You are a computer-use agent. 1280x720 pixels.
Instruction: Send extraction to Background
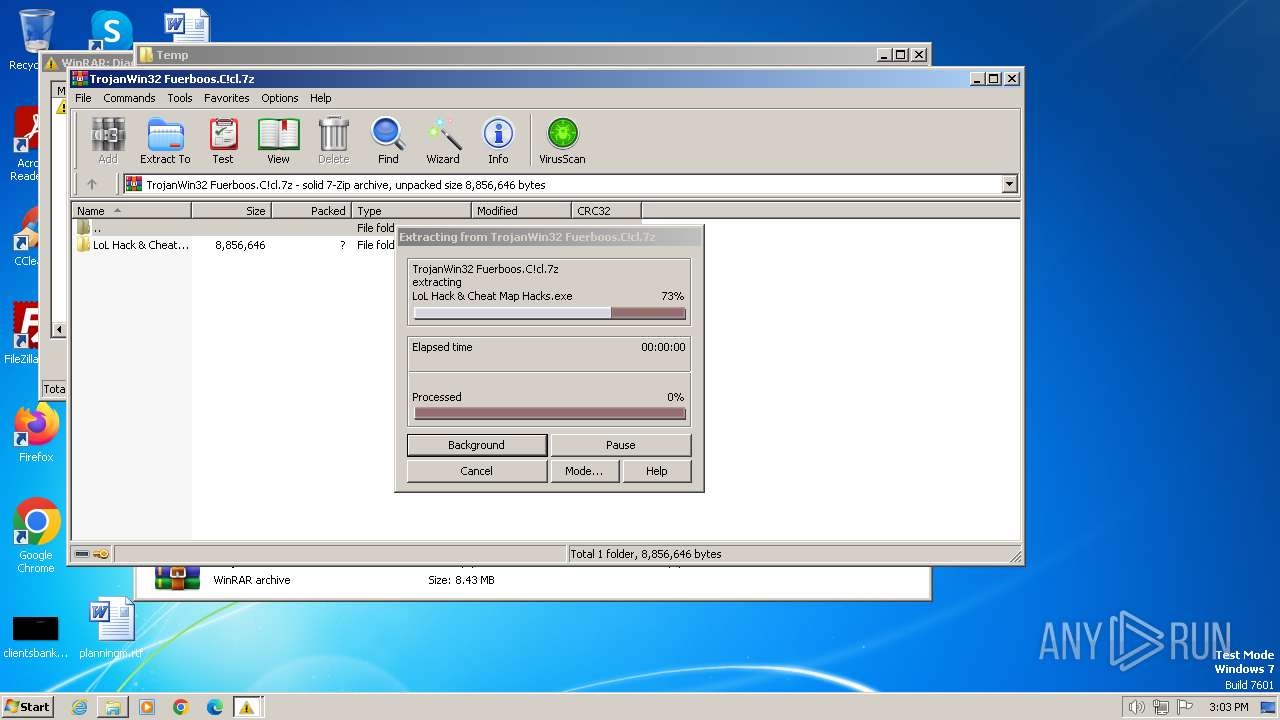click(477, 445)
